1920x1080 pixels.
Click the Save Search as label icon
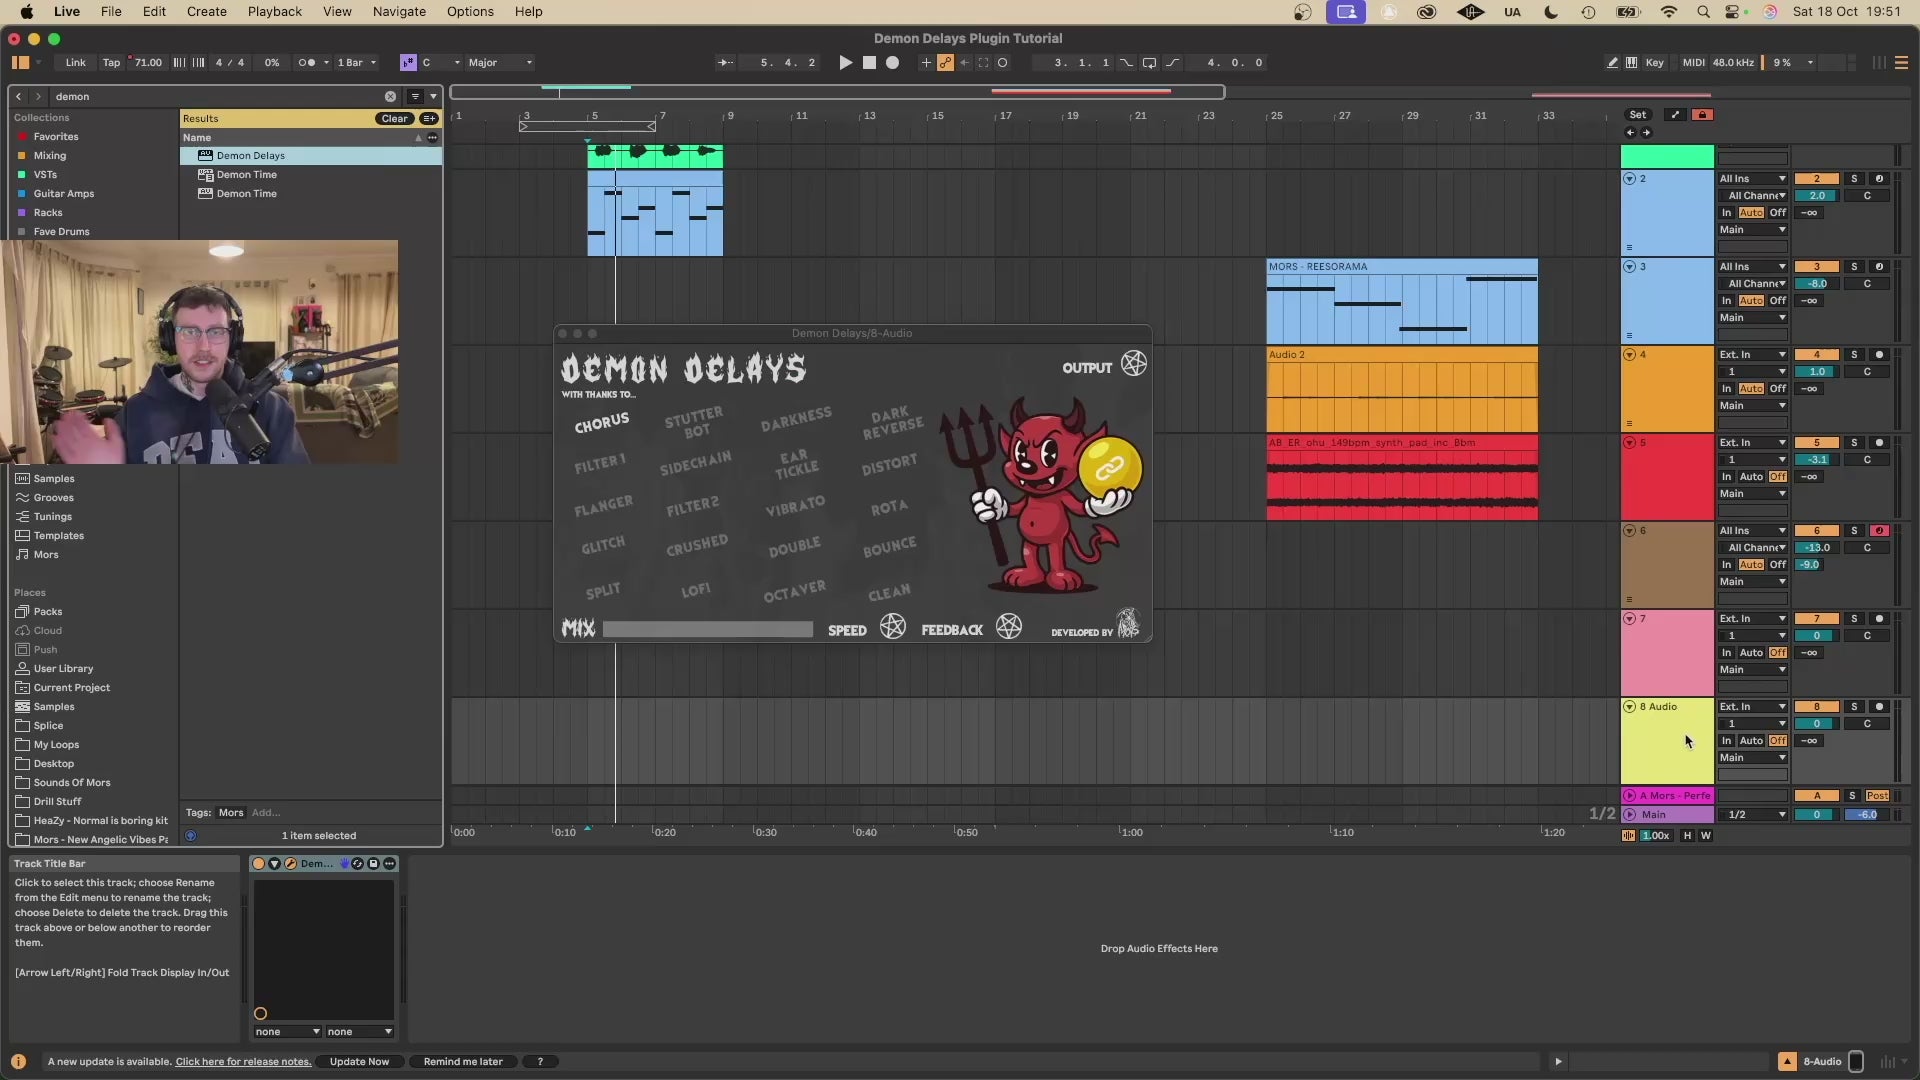coord(429,118)
